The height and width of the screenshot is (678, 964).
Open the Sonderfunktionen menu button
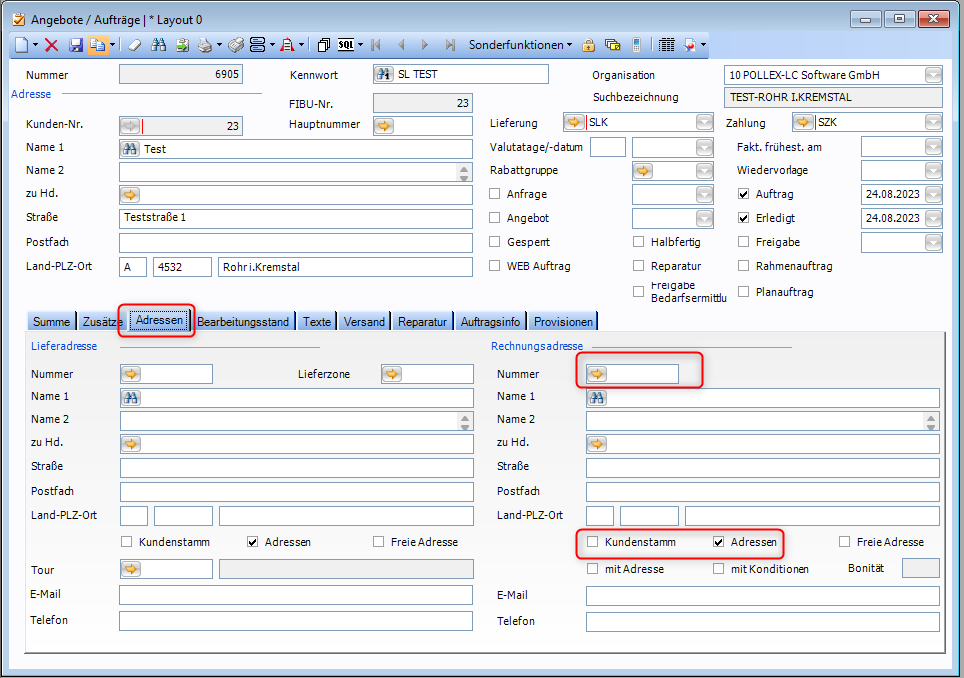tap(520, 45)
